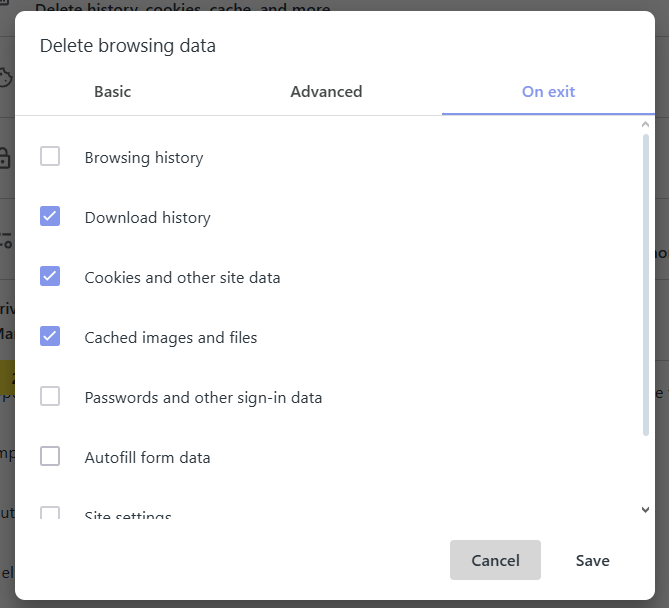Click the "Browsing history" label text
Image resolution: width=669 pixels, height=608 pixels.
144,158
